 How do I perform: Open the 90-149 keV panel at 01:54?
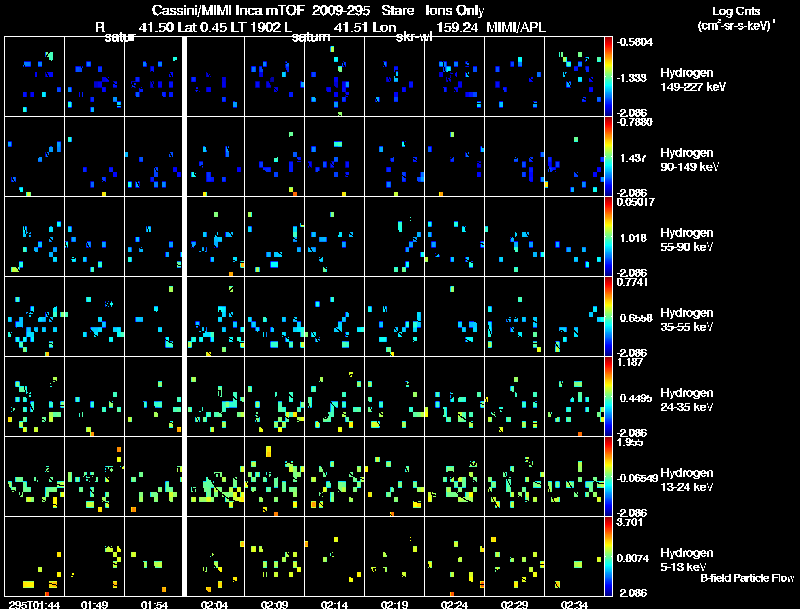[154, 156]
